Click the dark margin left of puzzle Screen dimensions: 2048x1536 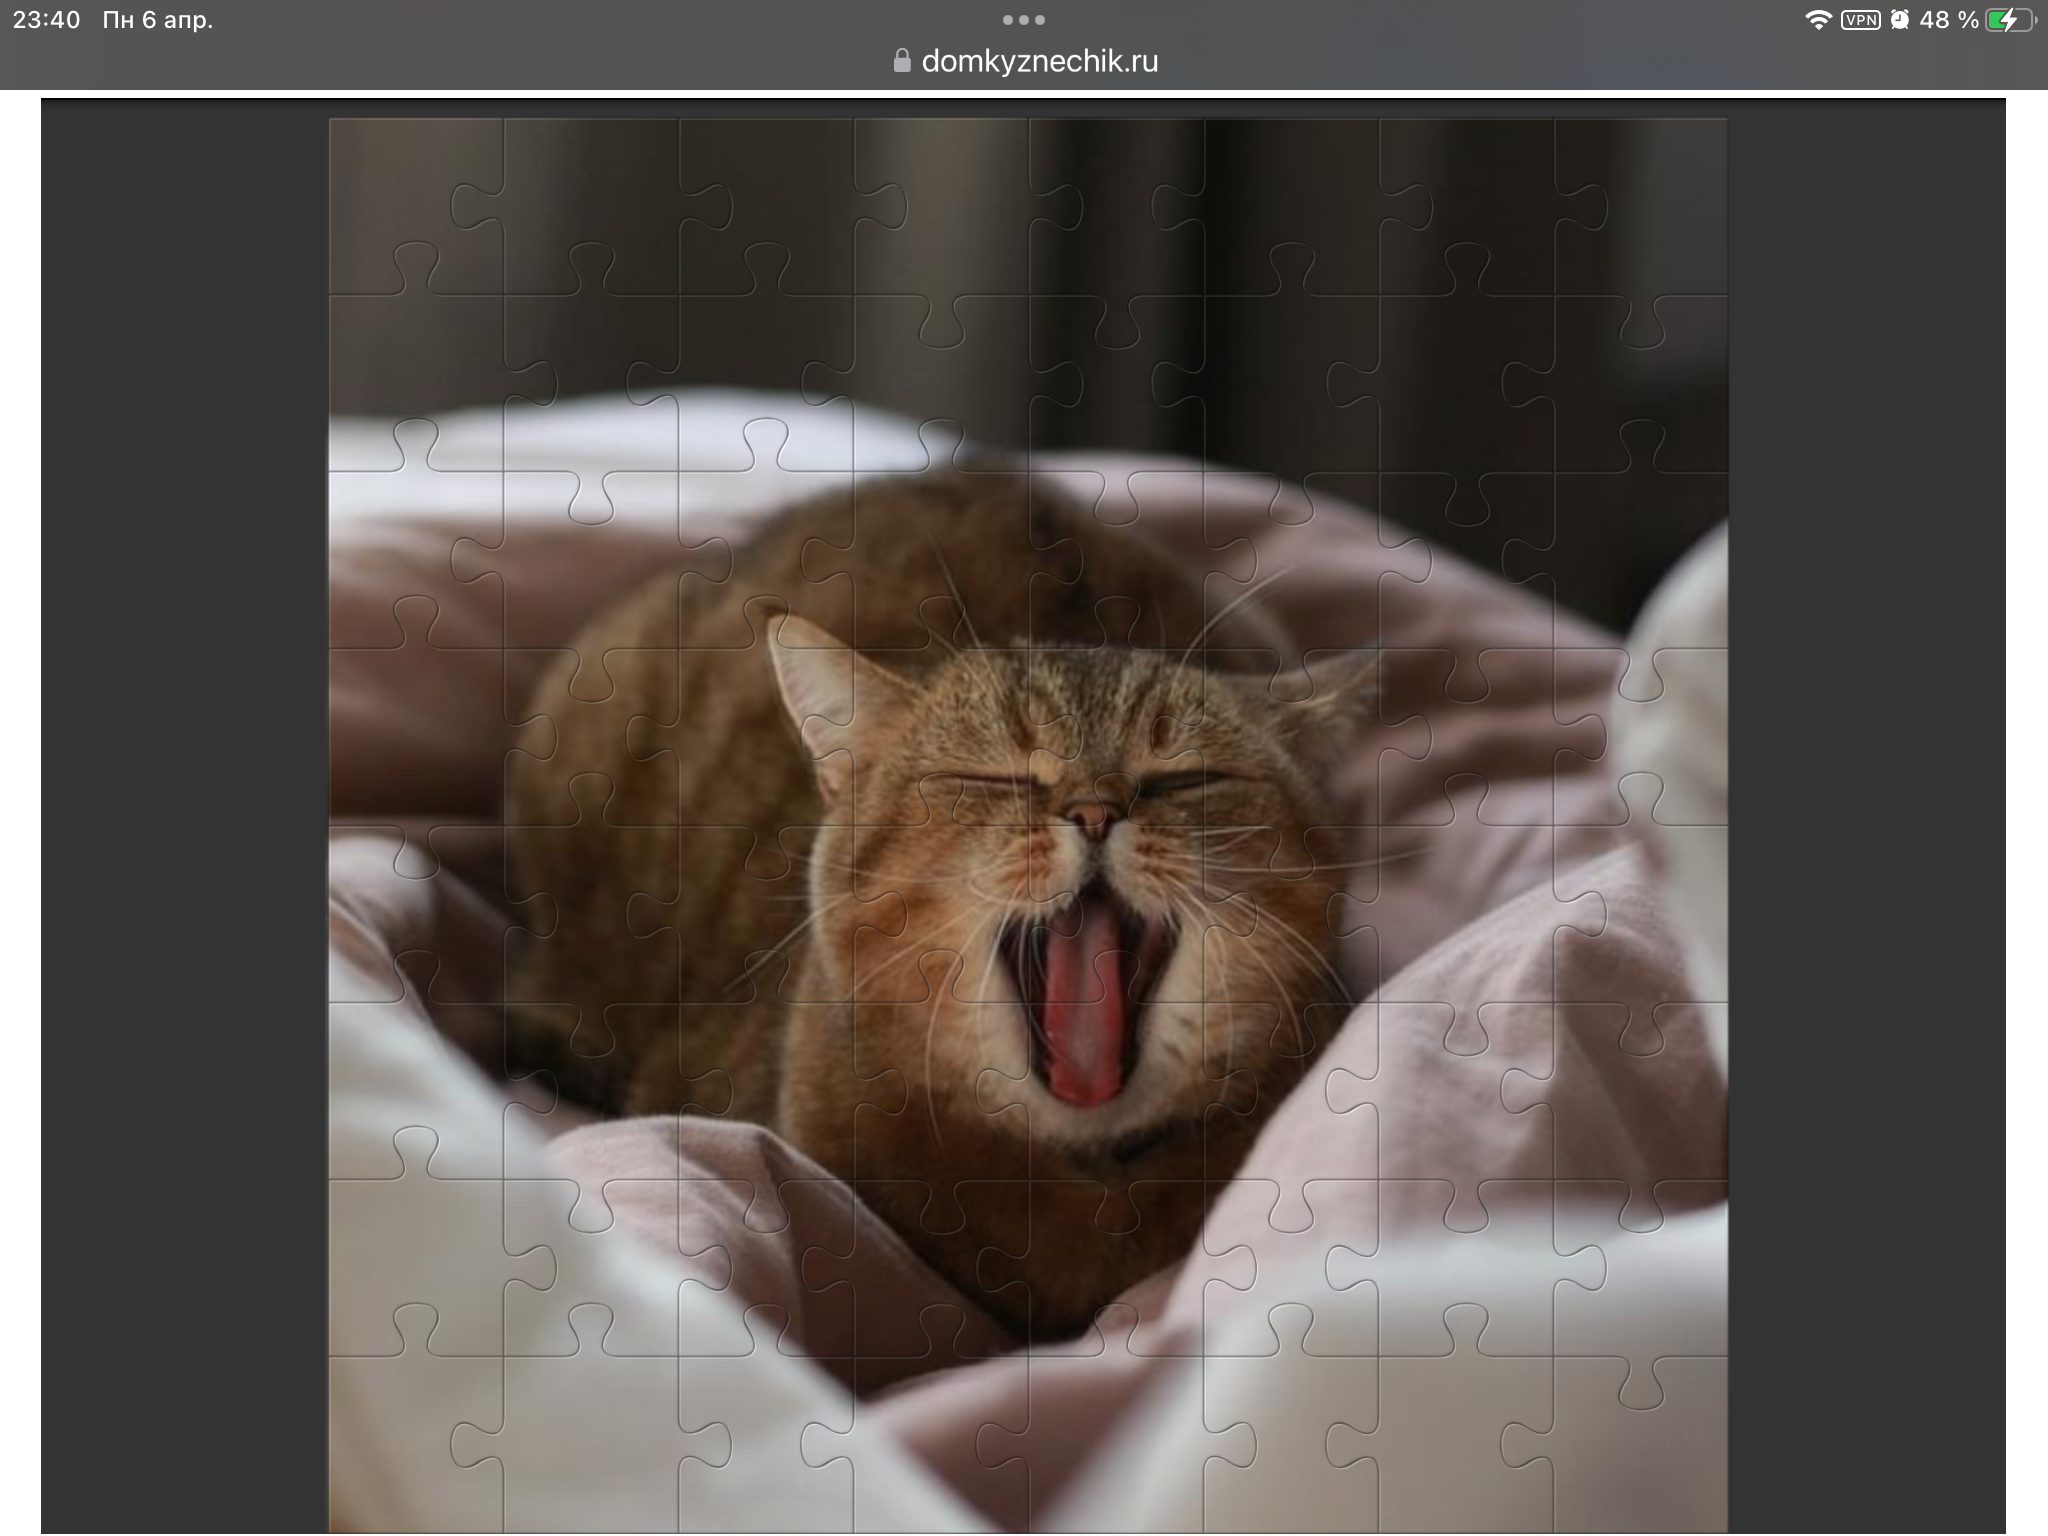click(x=185, y=800)
